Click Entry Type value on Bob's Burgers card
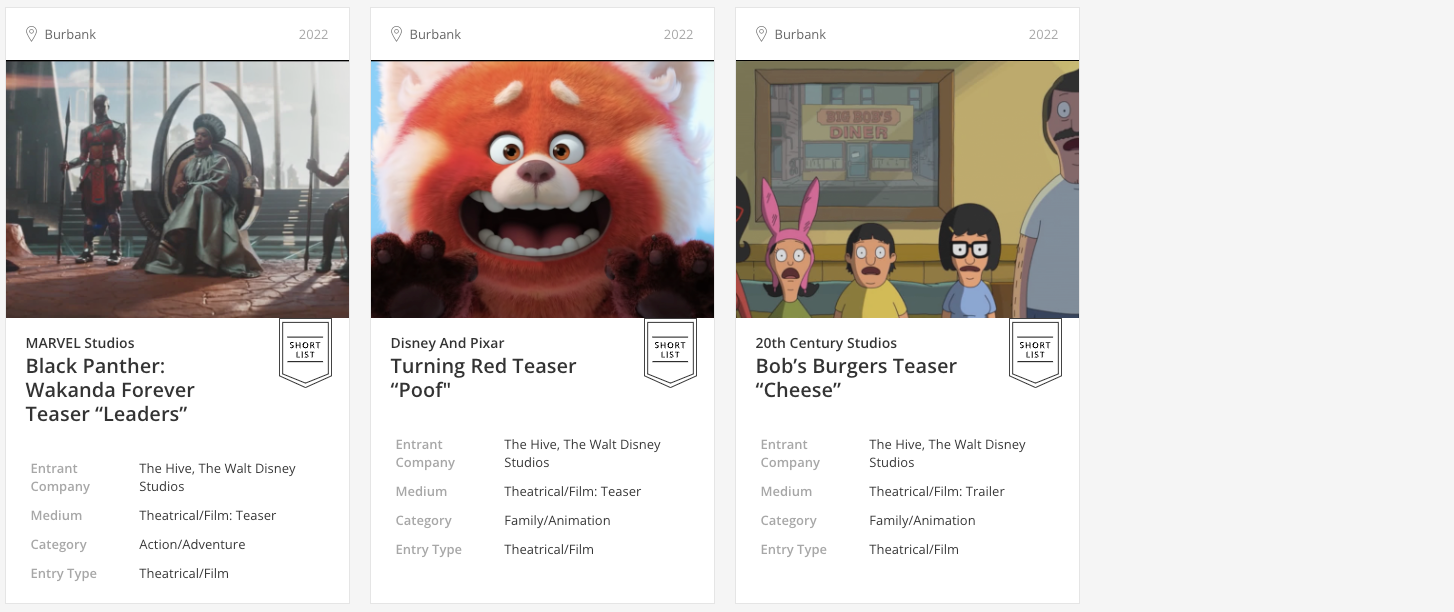This screenshot has width=1454, height=612. (914, 550)
